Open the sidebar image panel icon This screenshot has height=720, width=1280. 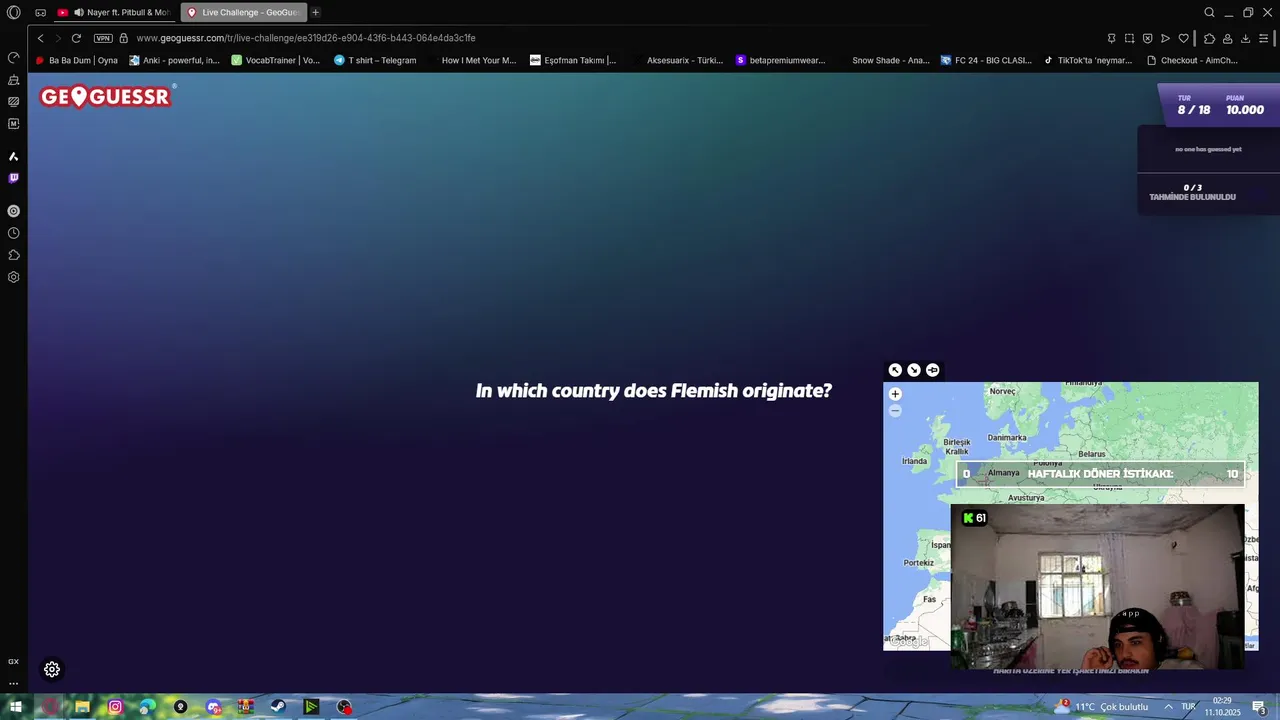click(x=14, y=102)
